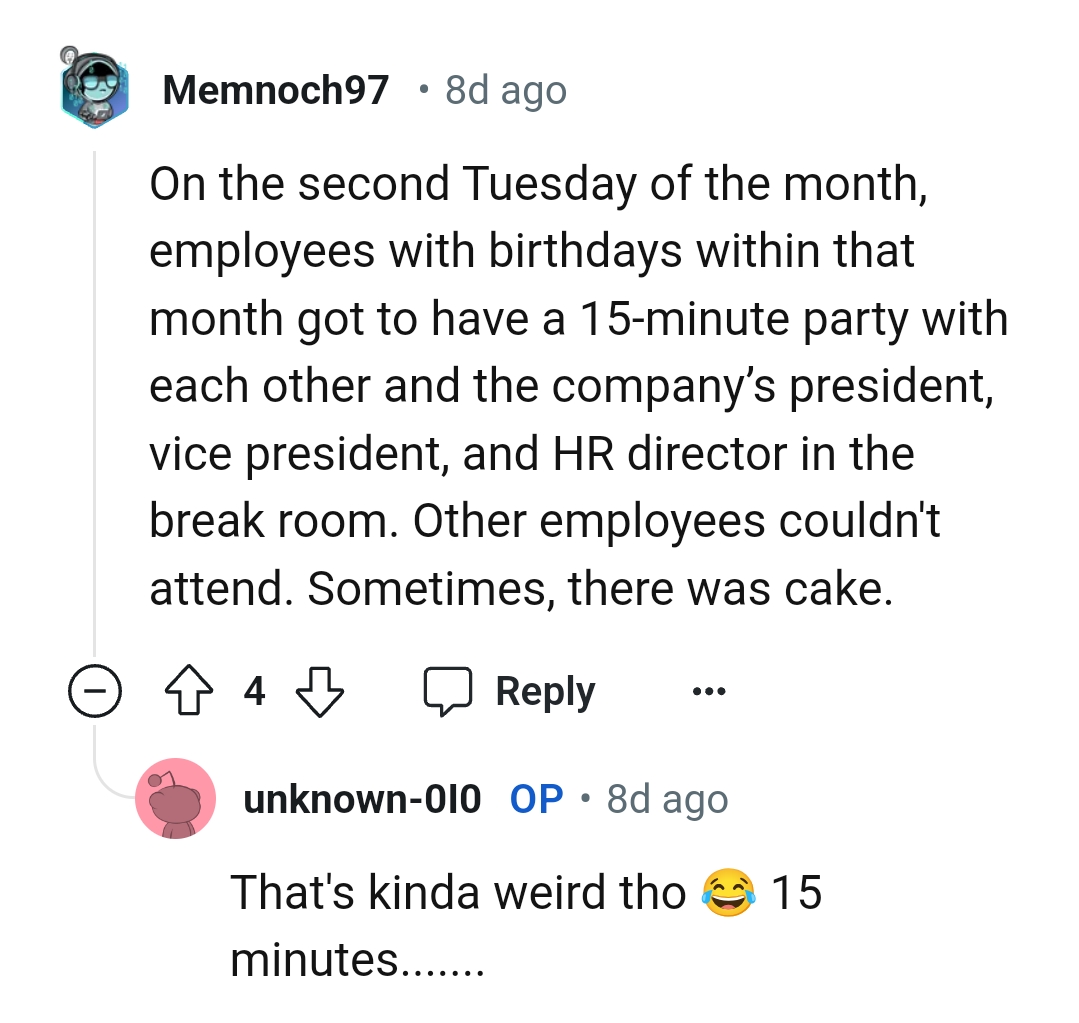
Task: Click the 8d ago timestamp on OP's reply
Action: coord(666,798)
